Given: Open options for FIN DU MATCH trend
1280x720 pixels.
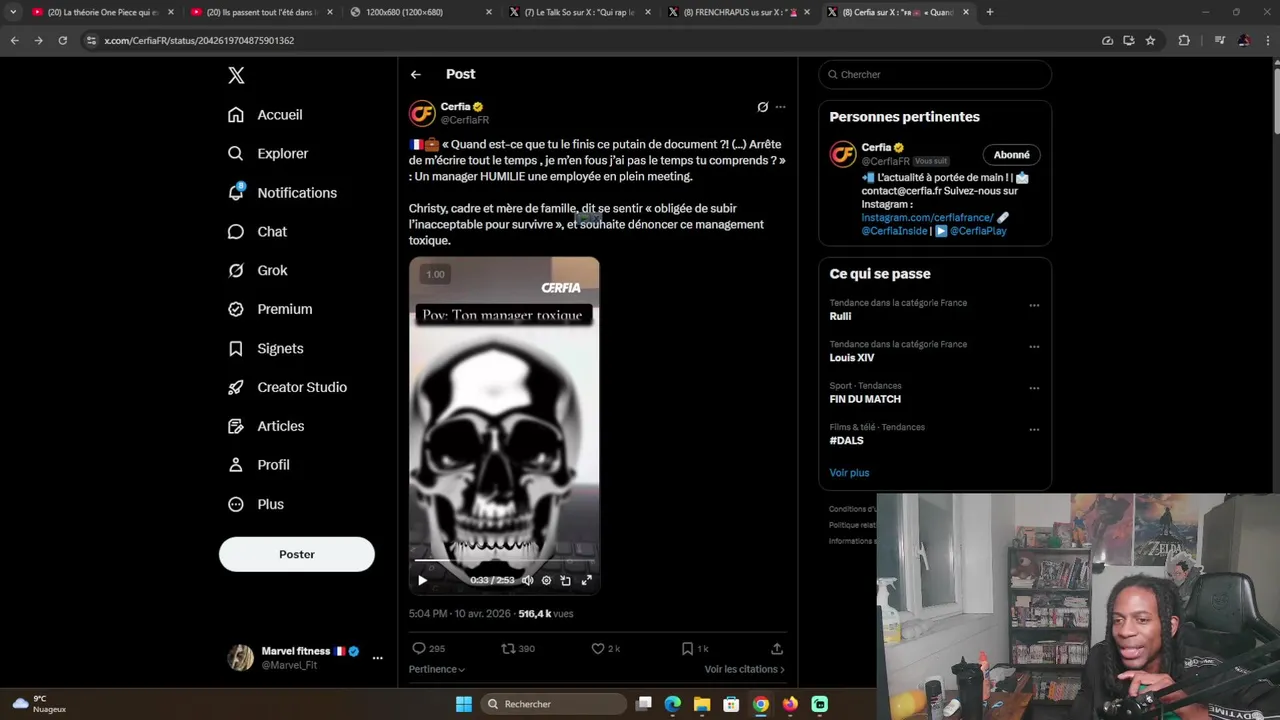Looking at the screenshot, I should (x=1034, y=388).
